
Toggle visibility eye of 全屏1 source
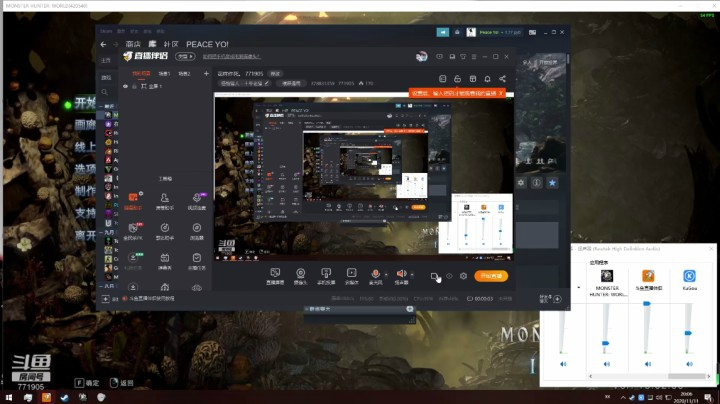coord(125,86)
